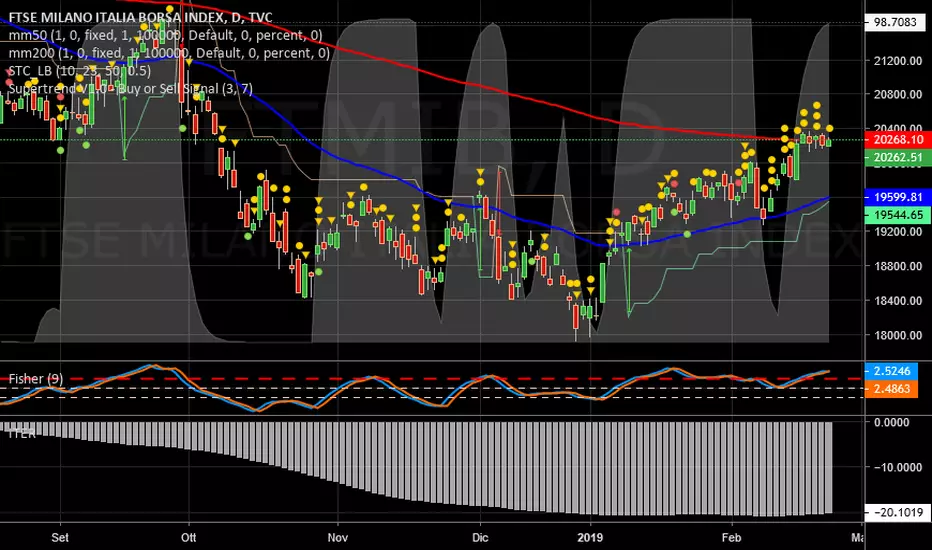Click the Dic month label on time axis
Image resolution: width=932 pixels, height=550 pixels.
[x=480, y=538]
